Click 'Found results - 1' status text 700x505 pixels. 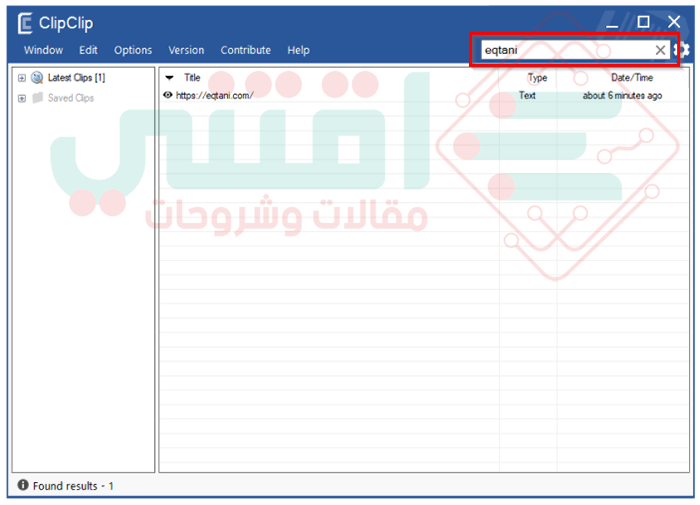tap(73, 486)
